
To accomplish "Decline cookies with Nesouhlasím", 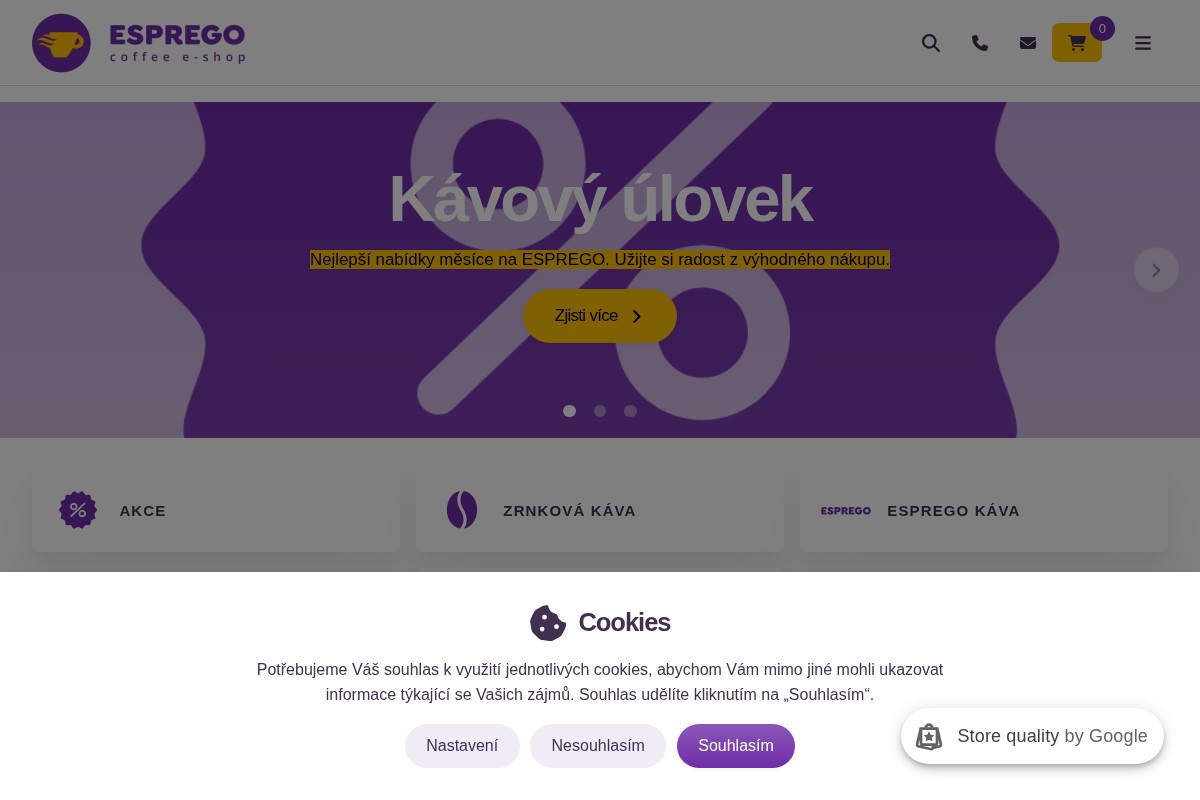I will (598, 746).
